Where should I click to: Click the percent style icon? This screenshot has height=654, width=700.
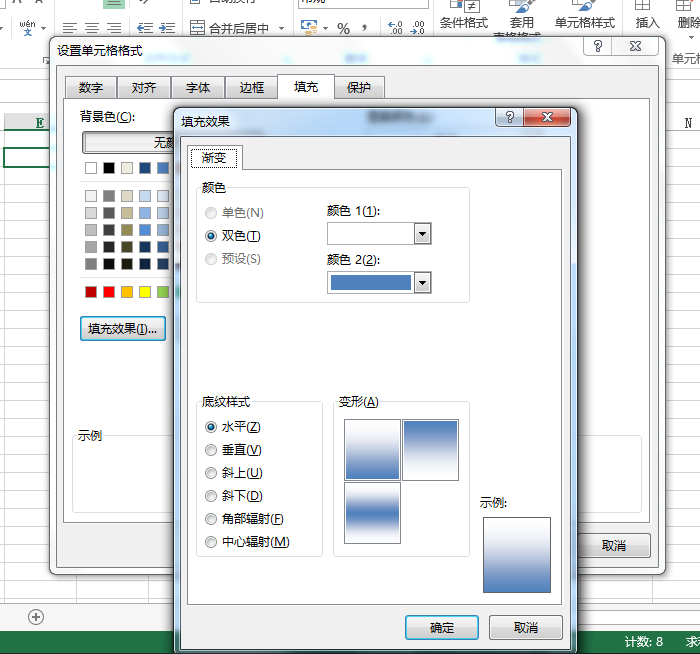click(343, 29)
